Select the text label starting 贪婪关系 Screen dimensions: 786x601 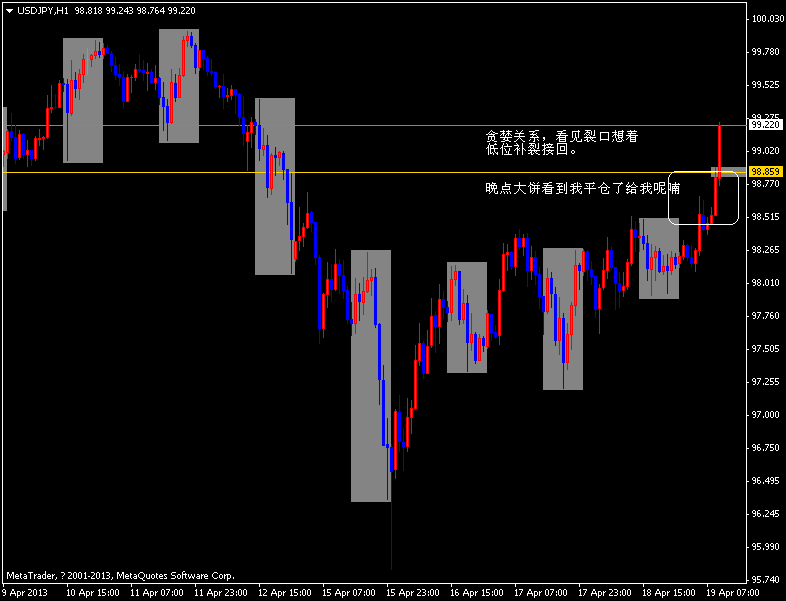click(562, 136)
